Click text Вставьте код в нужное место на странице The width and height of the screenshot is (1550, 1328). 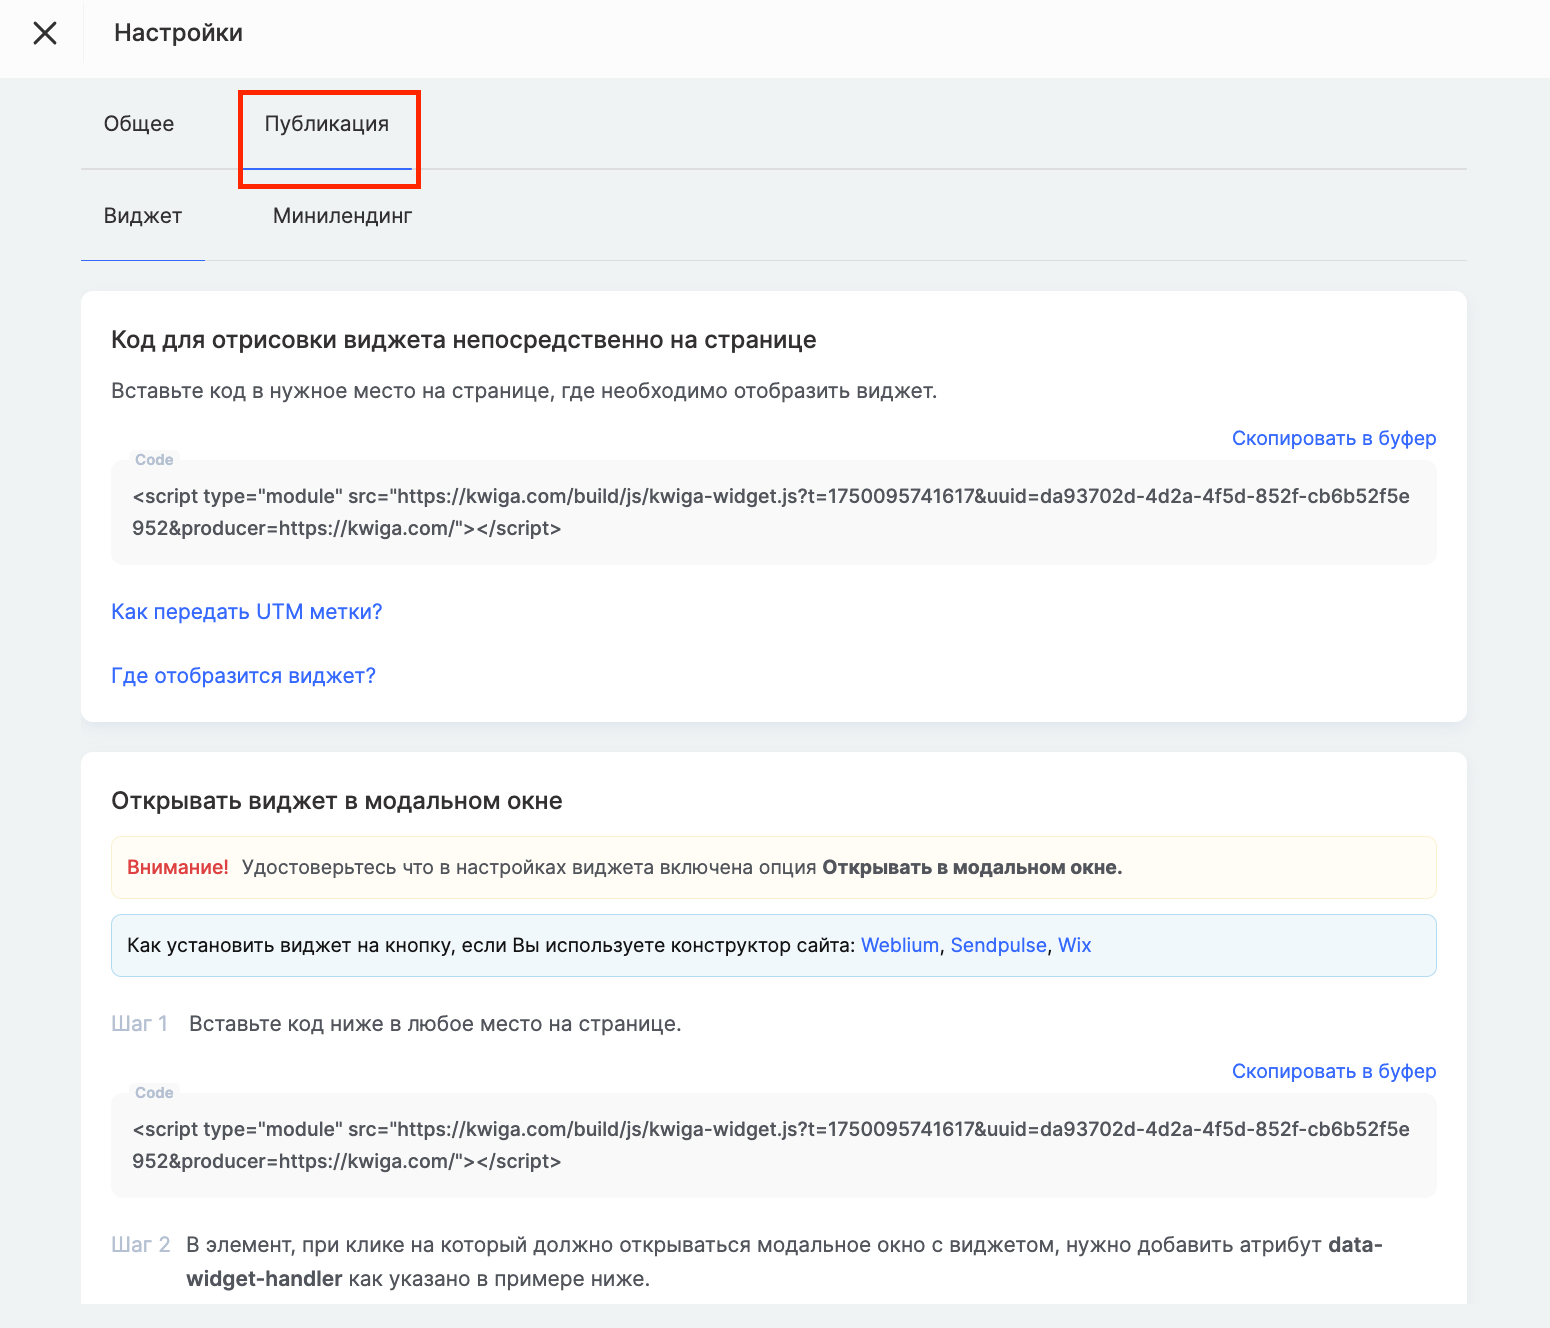click(x=331, y=391)
